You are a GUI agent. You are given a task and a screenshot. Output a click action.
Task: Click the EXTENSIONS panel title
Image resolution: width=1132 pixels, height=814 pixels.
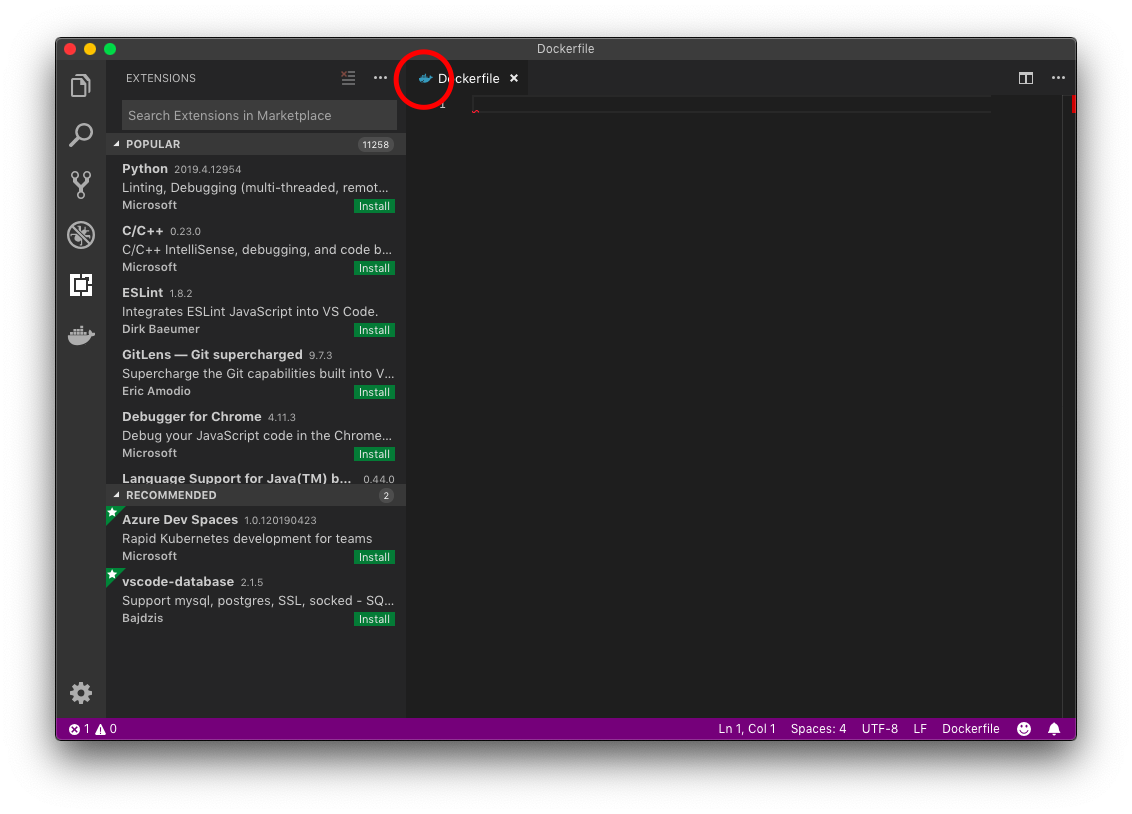pos(160,78)
